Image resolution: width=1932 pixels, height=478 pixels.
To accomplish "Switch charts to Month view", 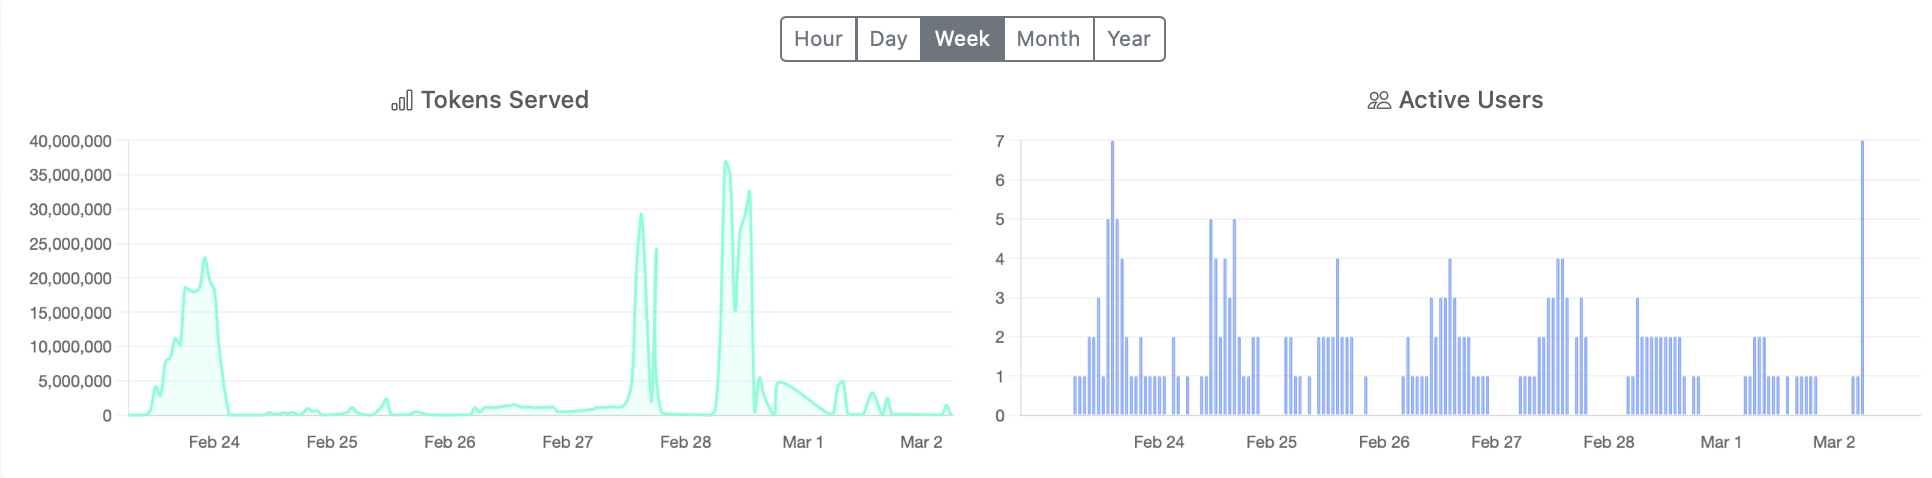I will point(1048,39).
